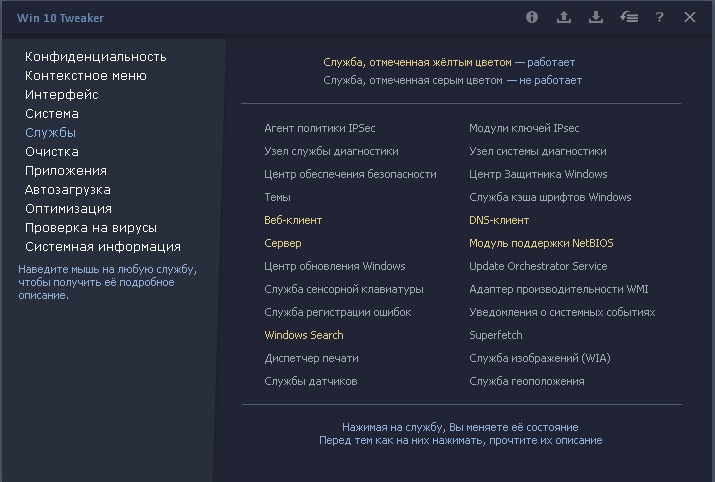Screen dimensions: 715x482
Task: Select the Очистка menu item
Action: (52, 152)
